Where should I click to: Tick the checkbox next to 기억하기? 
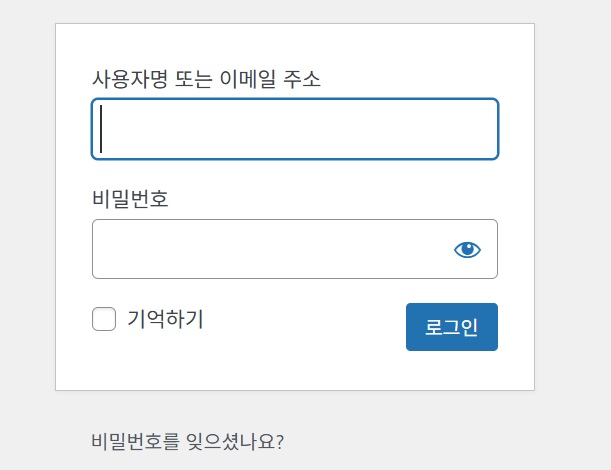pos(104,319)
